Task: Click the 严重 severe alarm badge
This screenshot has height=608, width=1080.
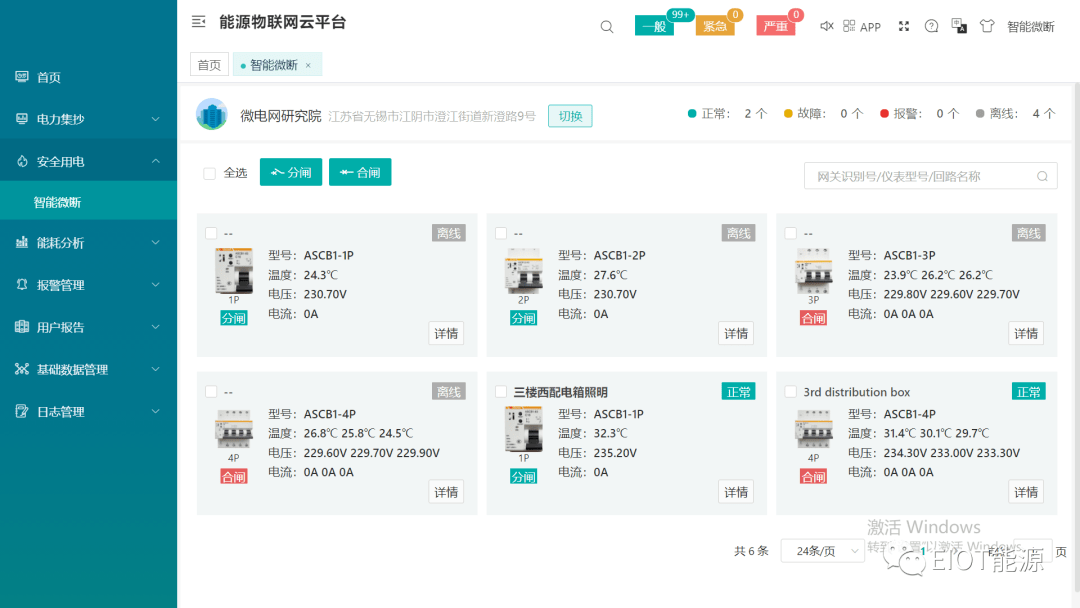Action: pos(776,26)
